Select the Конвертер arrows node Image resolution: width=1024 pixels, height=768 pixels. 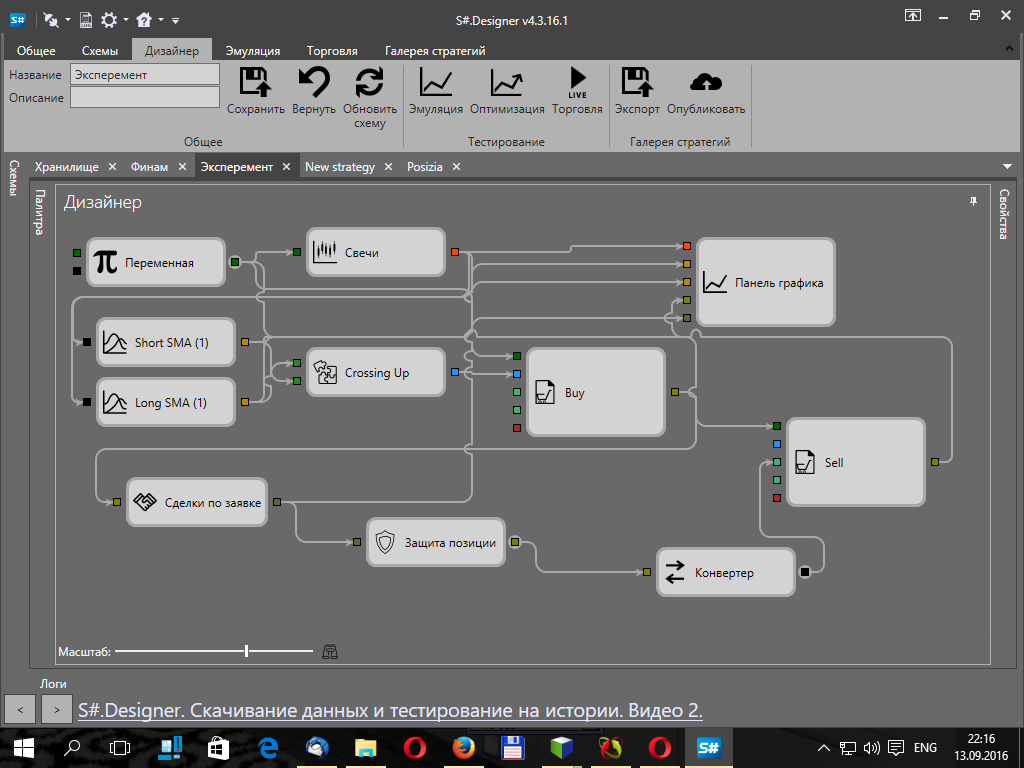726,572
